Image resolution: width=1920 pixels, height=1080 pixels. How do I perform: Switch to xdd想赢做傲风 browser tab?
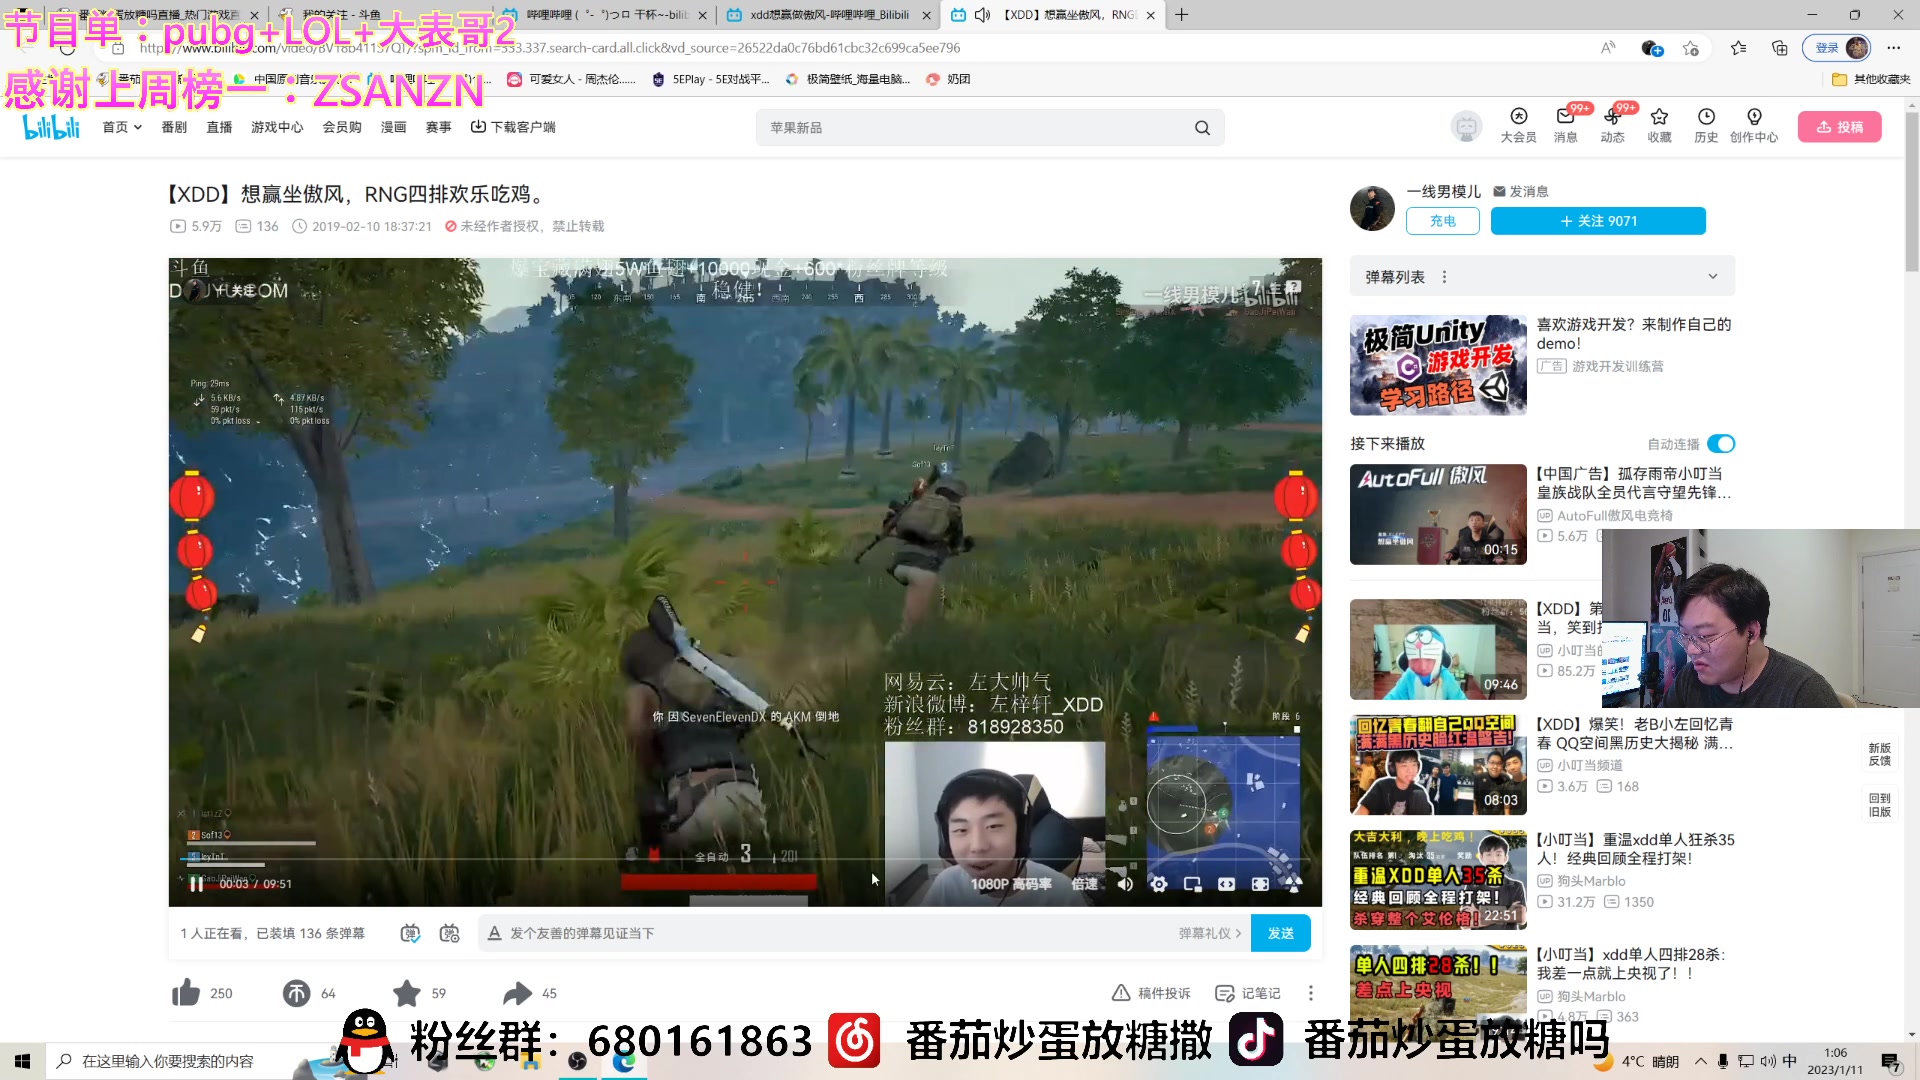[829, 15]
